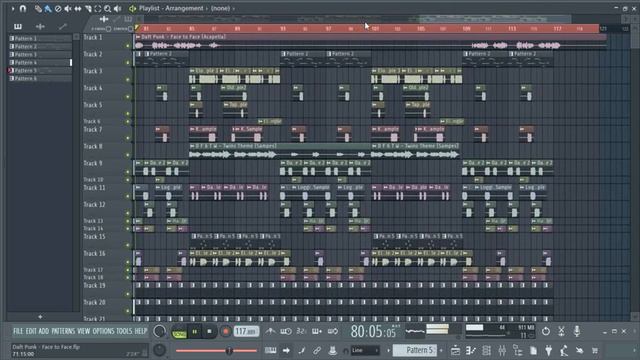Select the Select tool dashed bracket icon
The height and width of the screenshot is (360, 640).
[x=98, y=8]
